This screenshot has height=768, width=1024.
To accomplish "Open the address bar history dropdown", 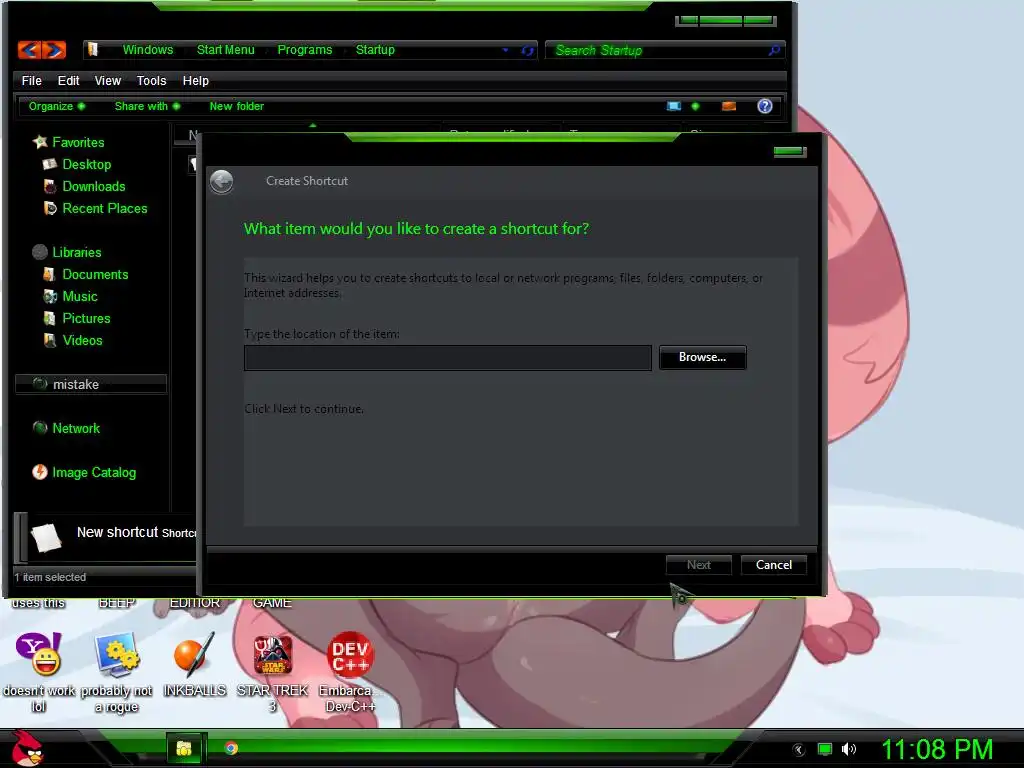I will click(x=505, y=50).
